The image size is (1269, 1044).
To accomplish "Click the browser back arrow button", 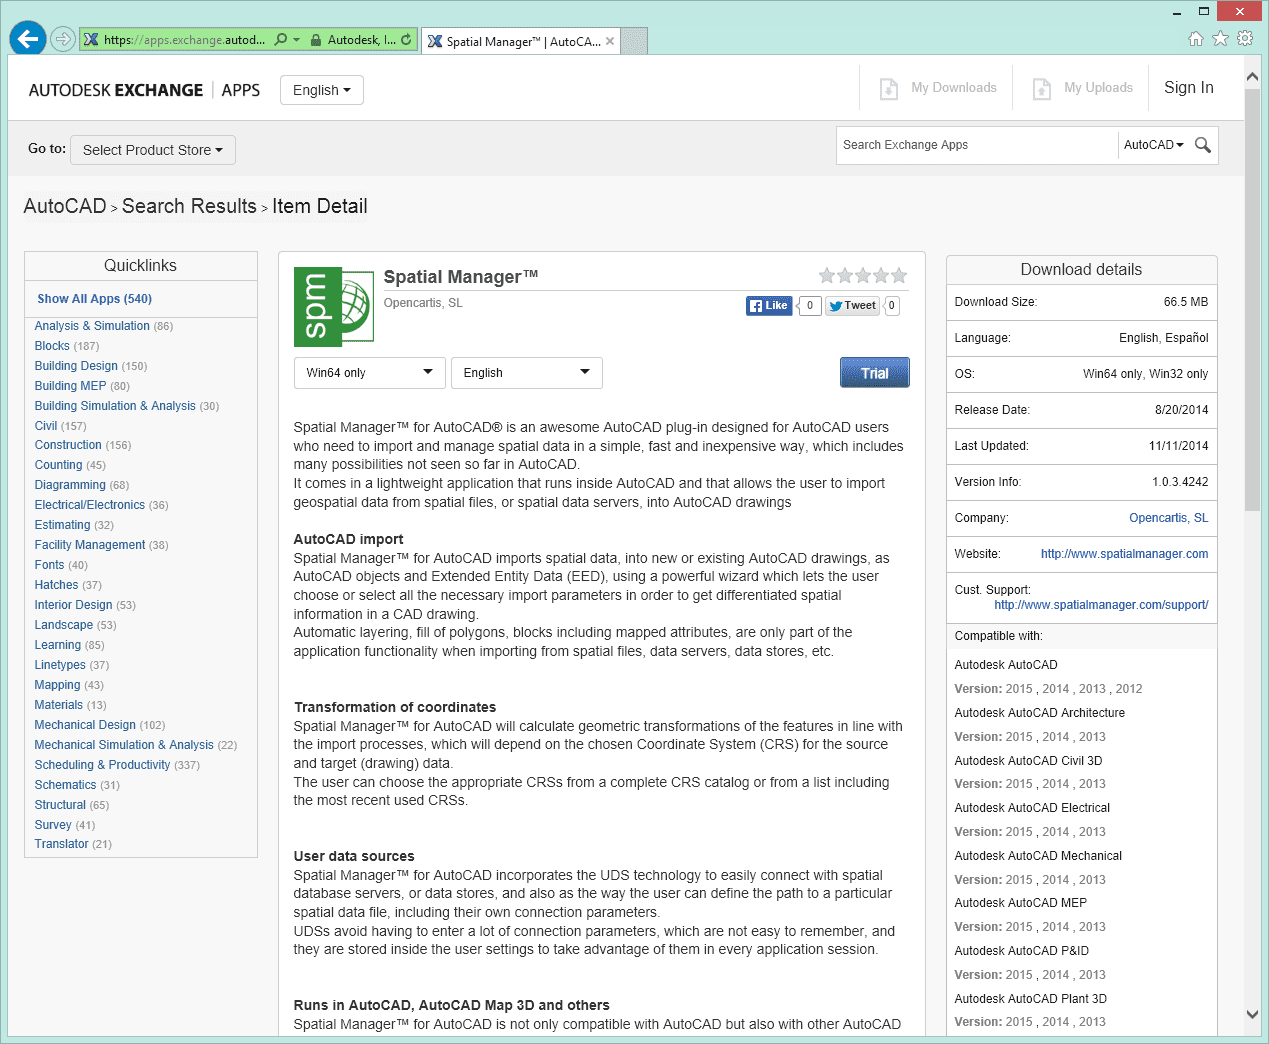I will click(x=28, y=39).
